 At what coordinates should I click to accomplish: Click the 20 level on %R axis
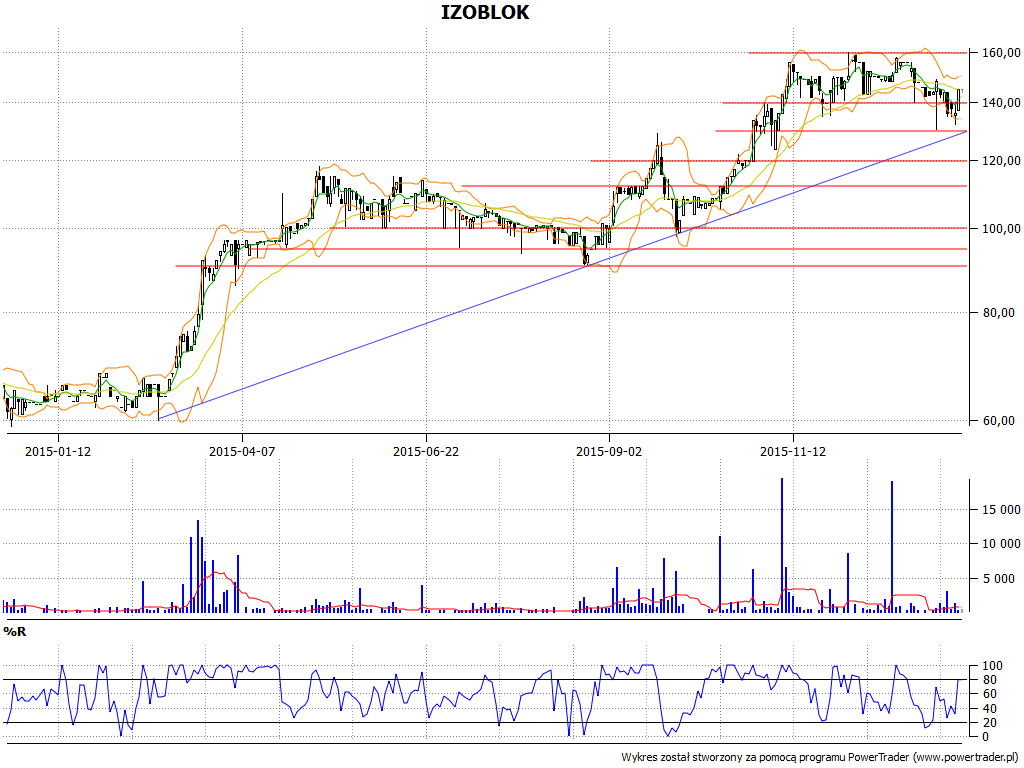tap(990, 722)
